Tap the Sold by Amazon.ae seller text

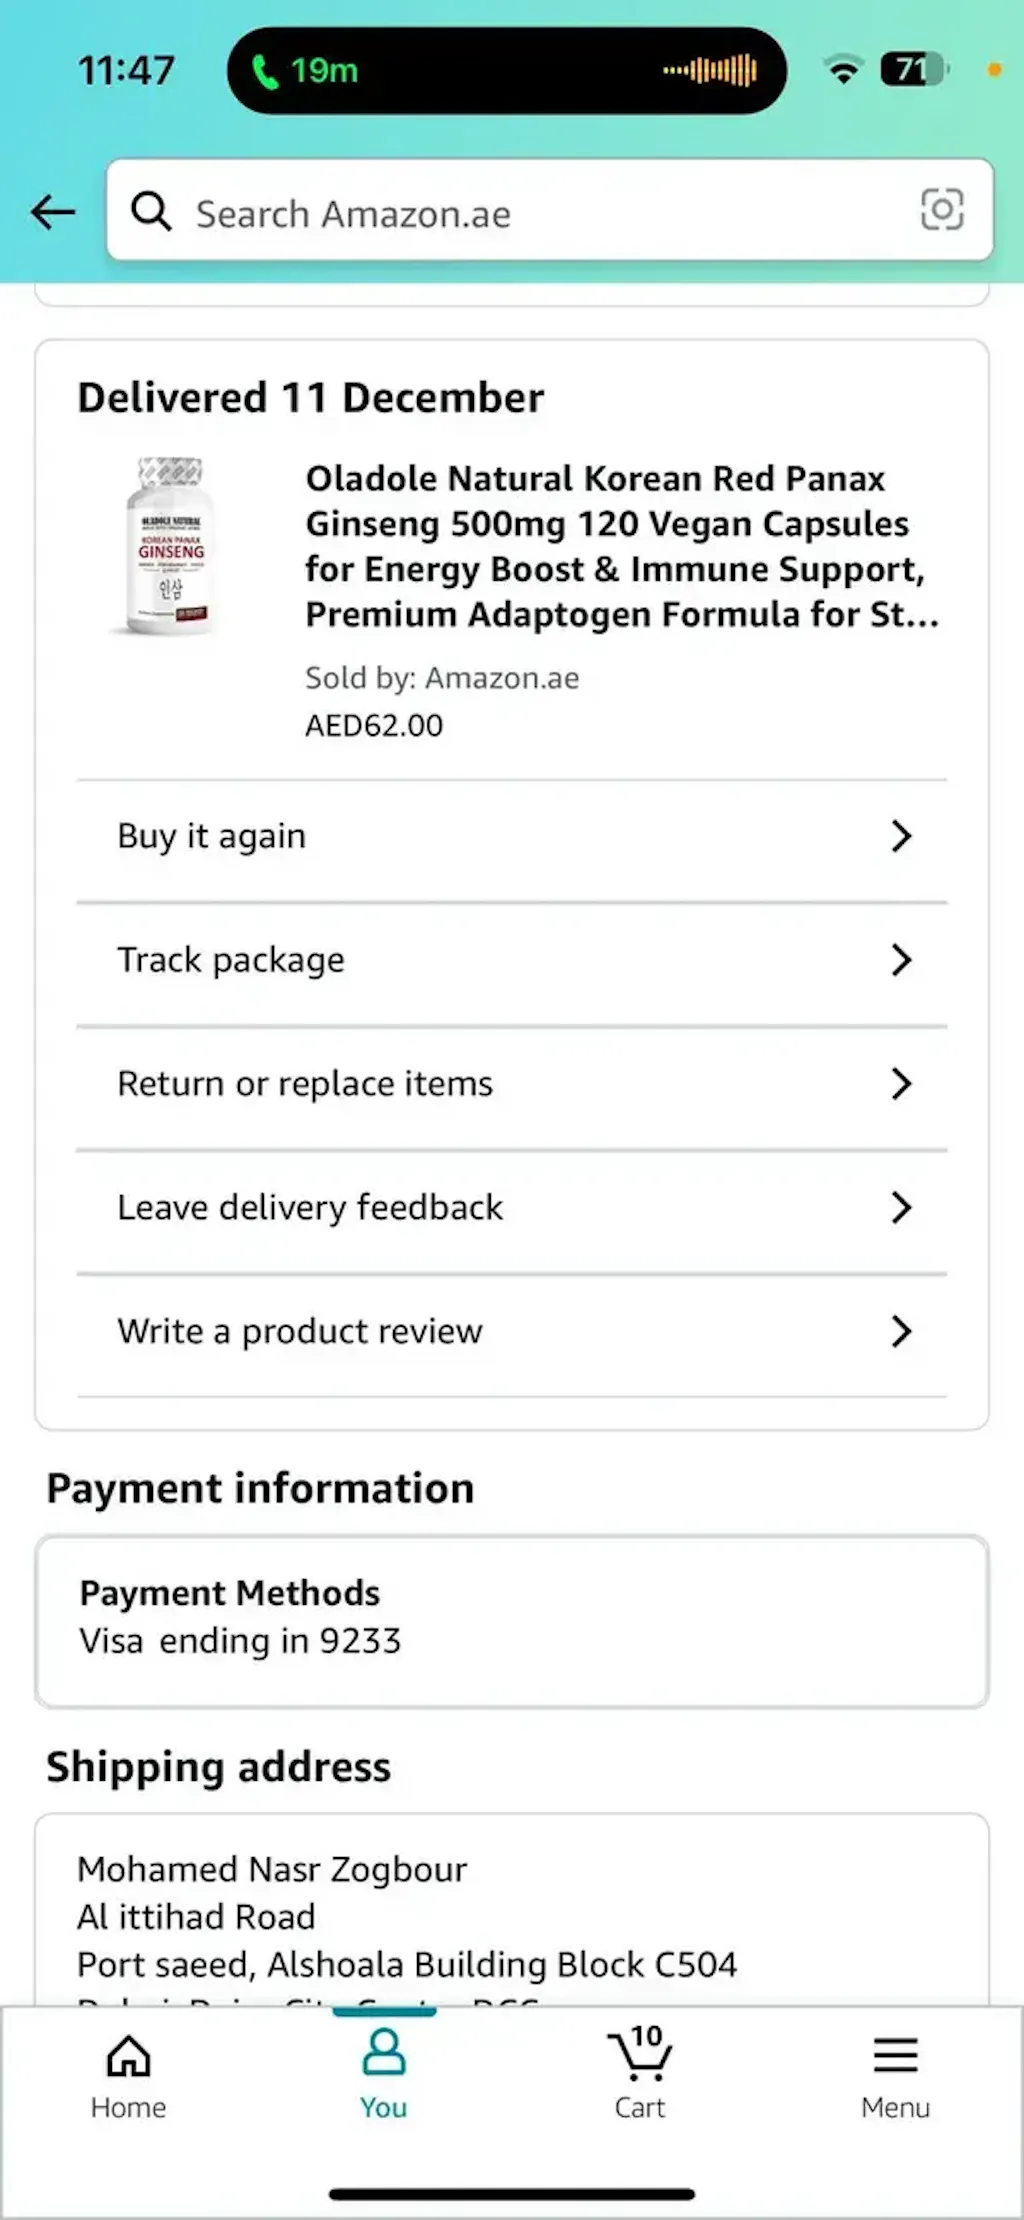(x=442, y=678)
